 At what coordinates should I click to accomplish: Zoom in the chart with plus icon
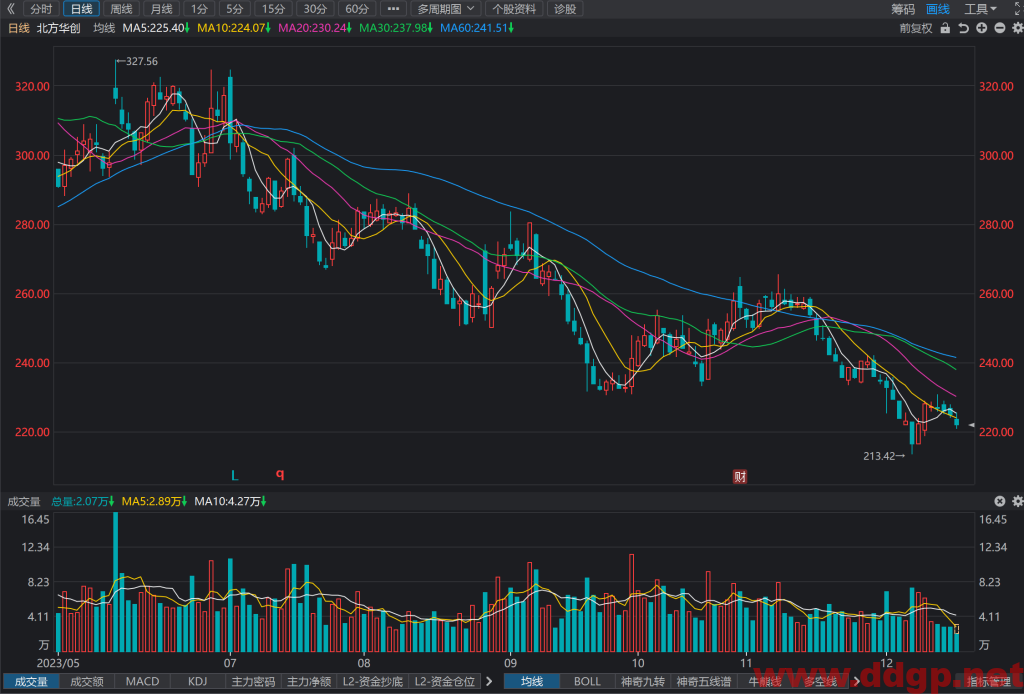click(982, 28)
